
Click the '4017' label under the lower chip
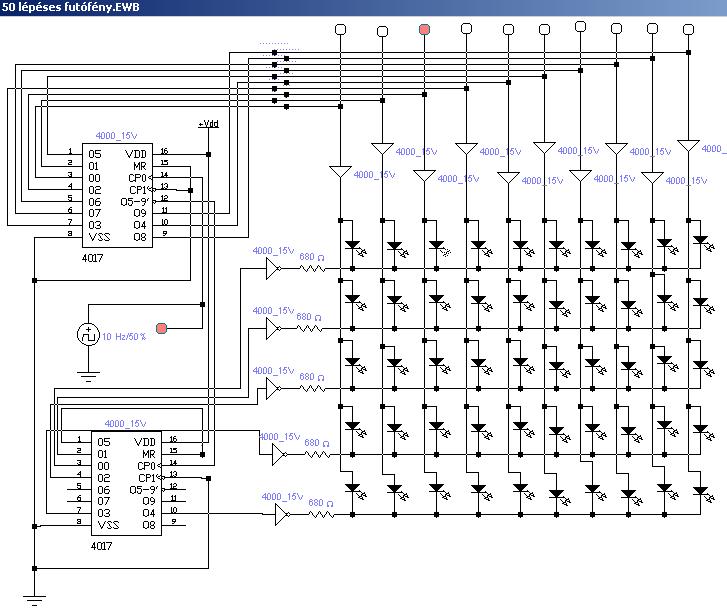(x=101, y=546)
